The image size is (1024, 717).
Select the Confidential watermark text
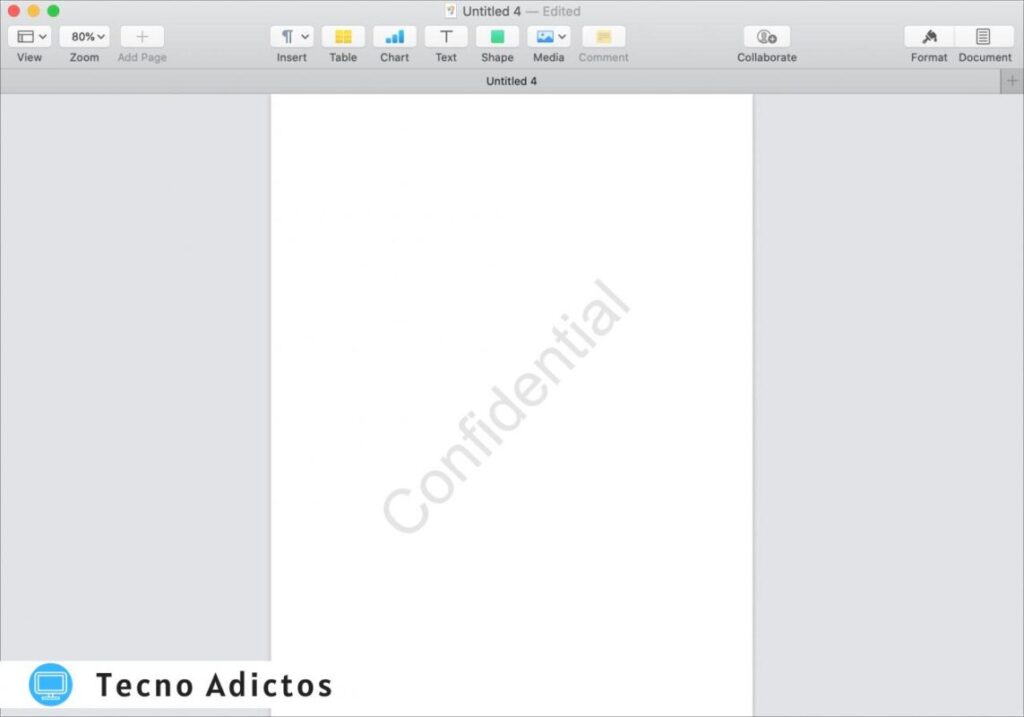(507, 405)
